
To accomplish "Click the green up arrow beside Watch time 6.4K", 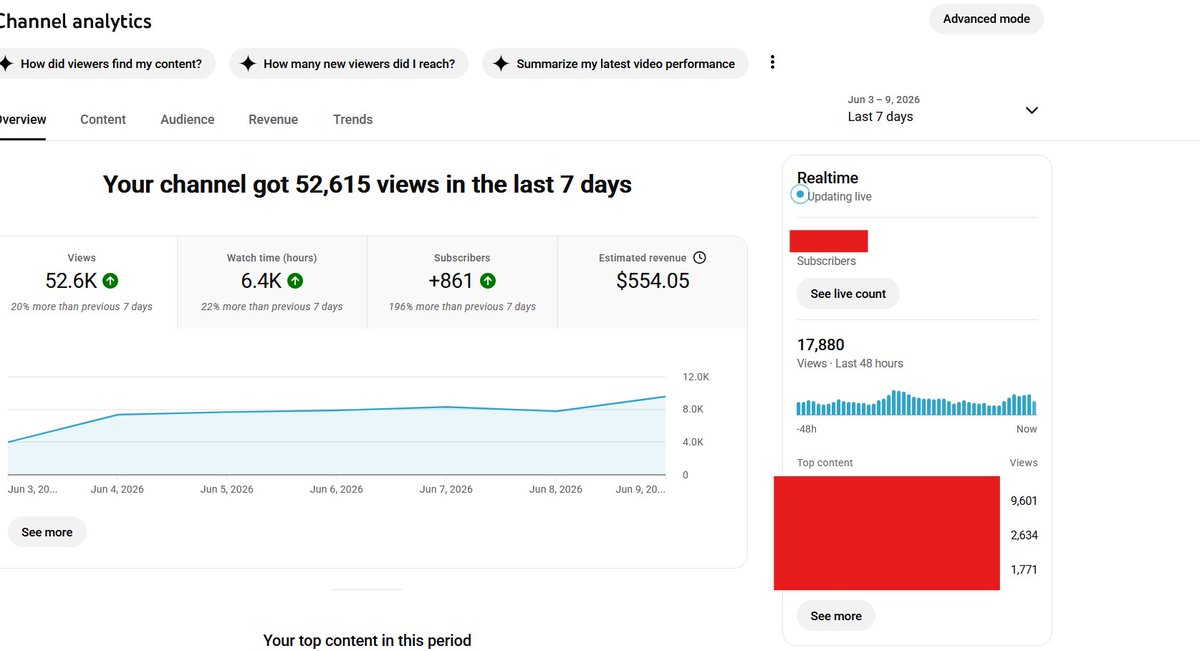I will coord(295,281).
